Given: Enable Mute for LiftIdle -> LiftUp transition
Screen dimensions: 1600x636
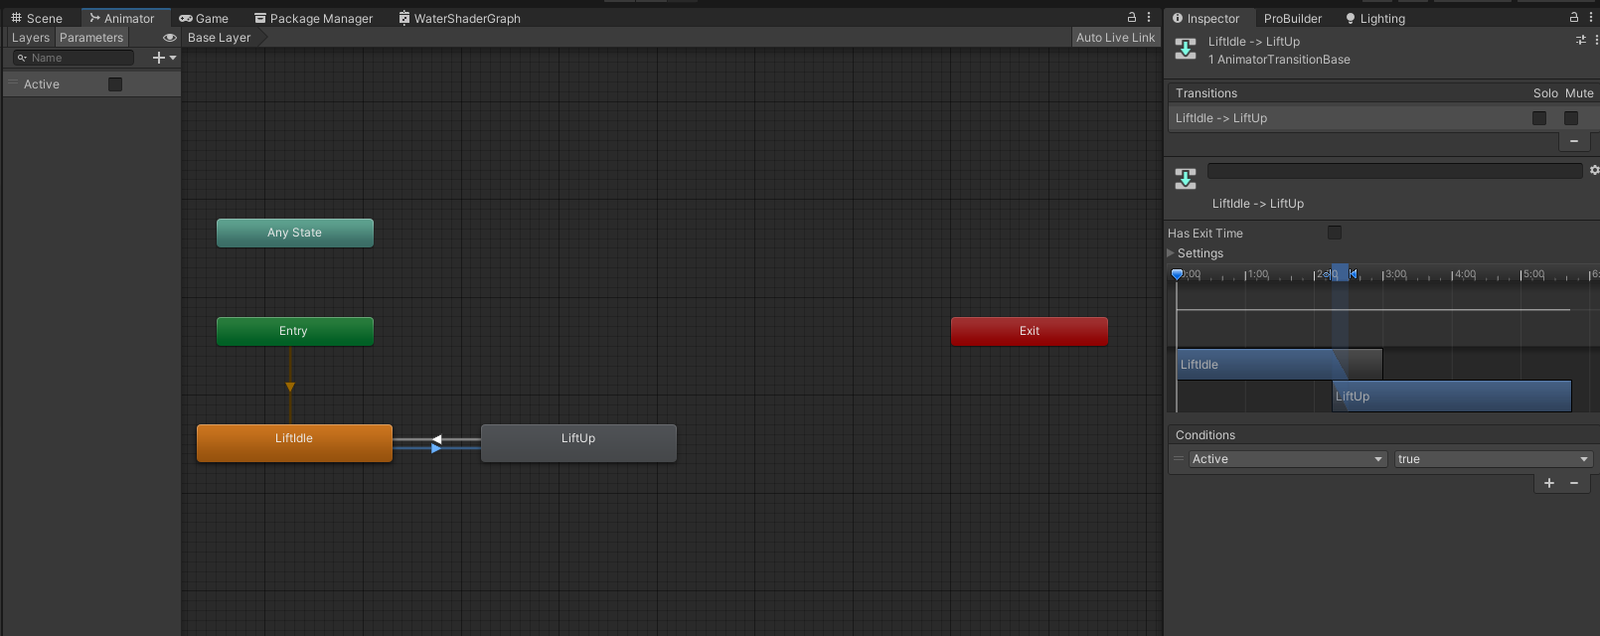Looking at the screenshot, I should pos(1571,118).
